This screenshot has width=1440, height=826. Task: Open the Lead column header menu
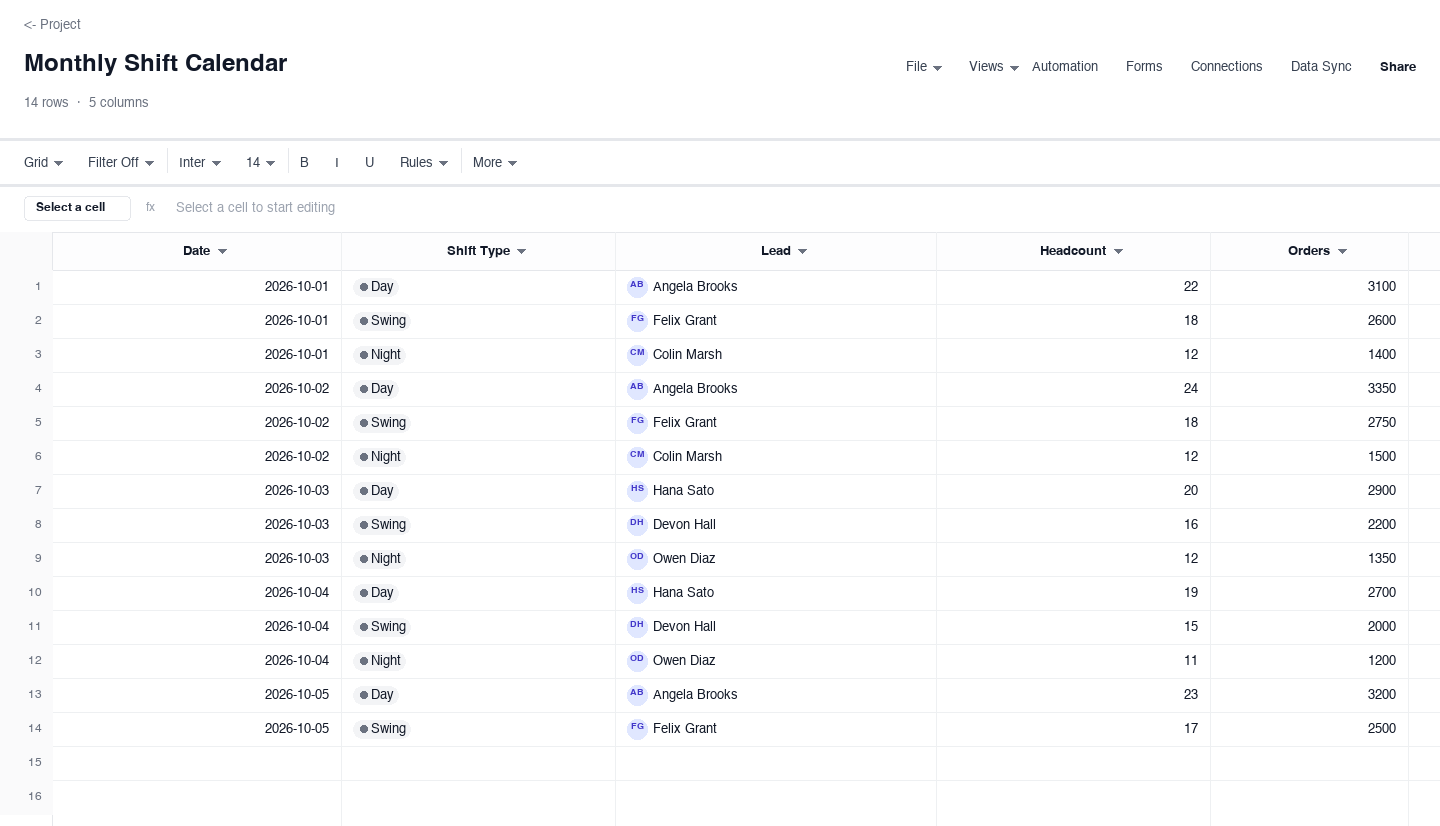[802, 251]
